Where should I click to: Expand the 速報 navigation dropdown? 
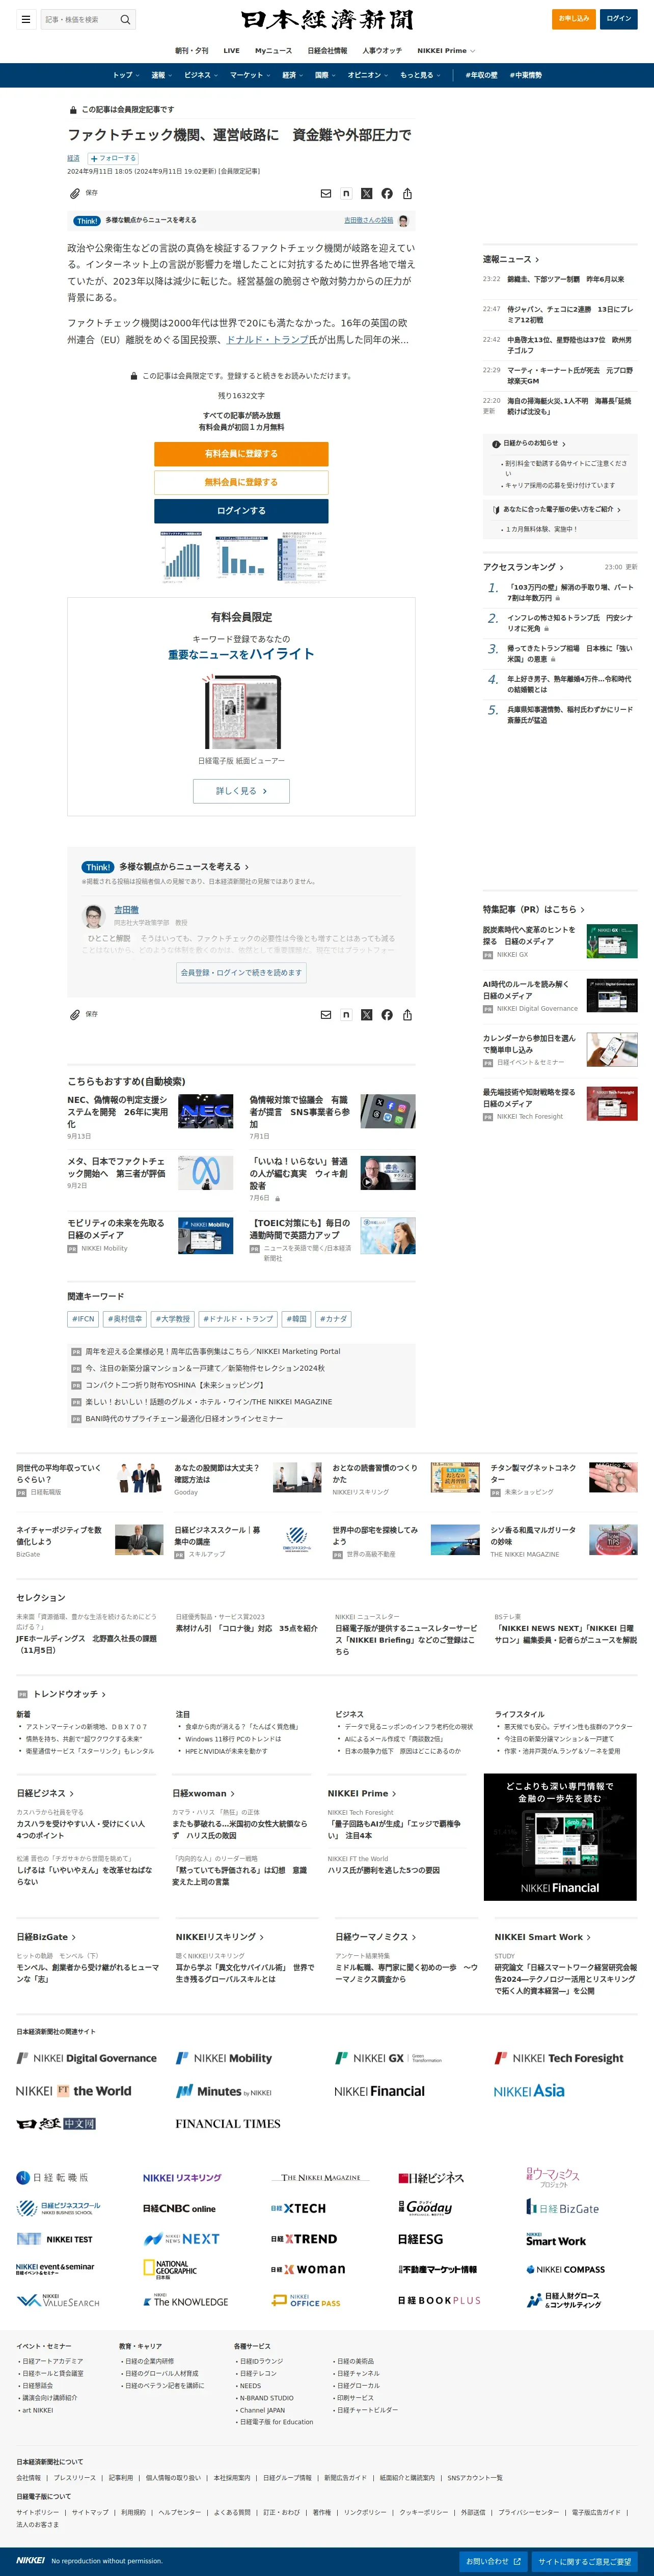tap(161, 75)
